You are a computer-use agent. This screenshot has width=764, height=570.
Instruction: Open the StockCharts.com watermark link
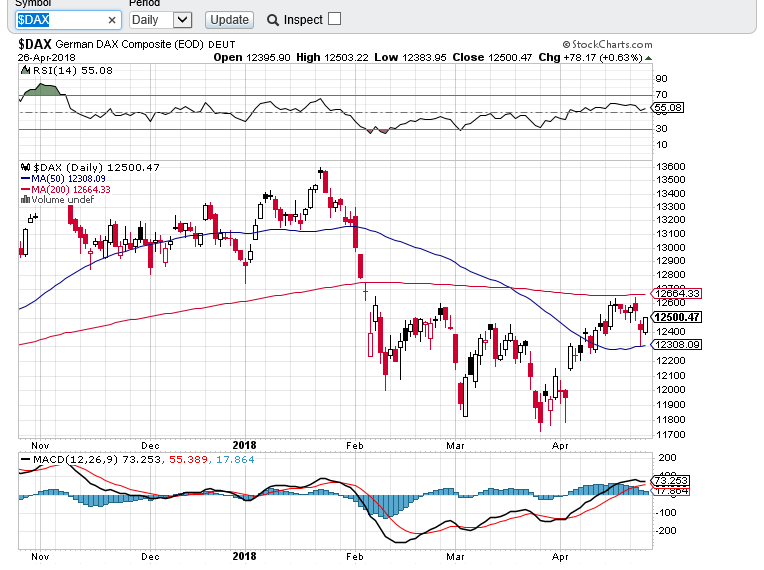(608, 44)
